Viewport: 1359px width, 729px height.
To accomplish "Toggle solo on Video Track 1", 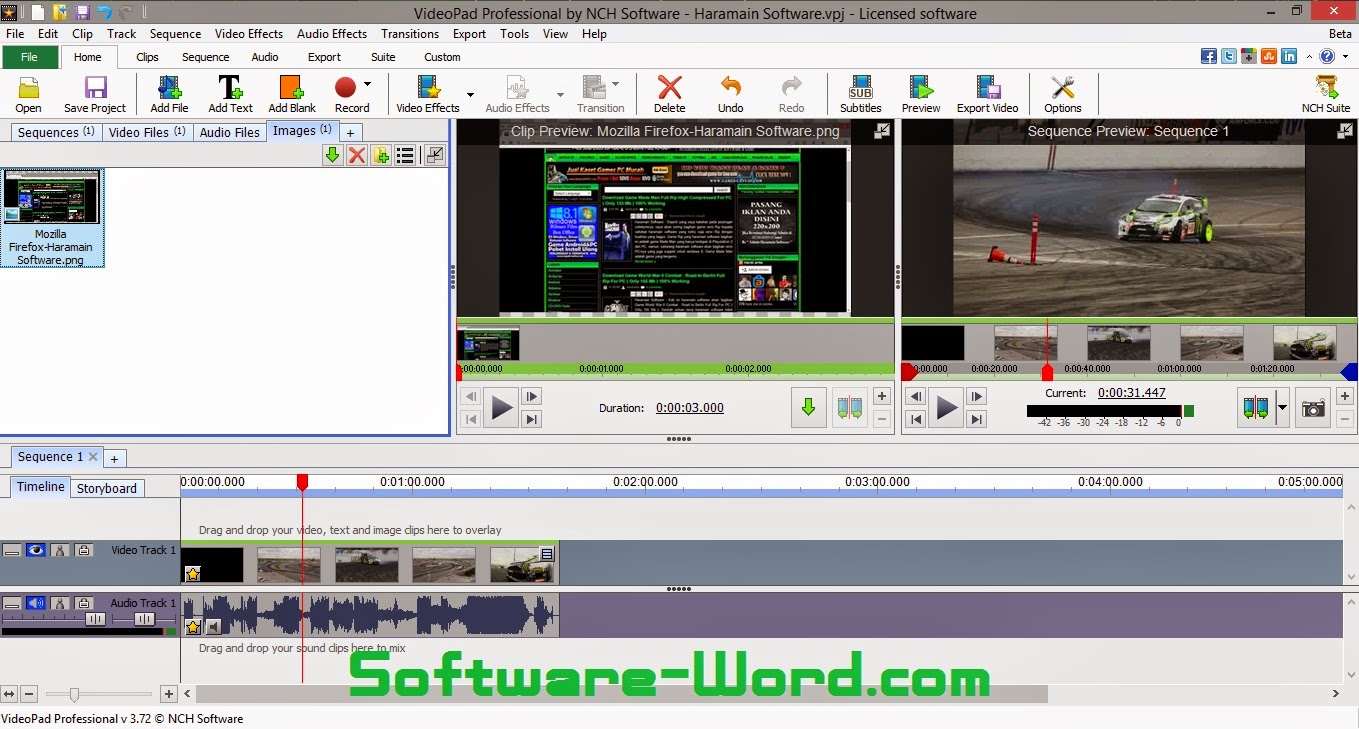I will [60, 550].
